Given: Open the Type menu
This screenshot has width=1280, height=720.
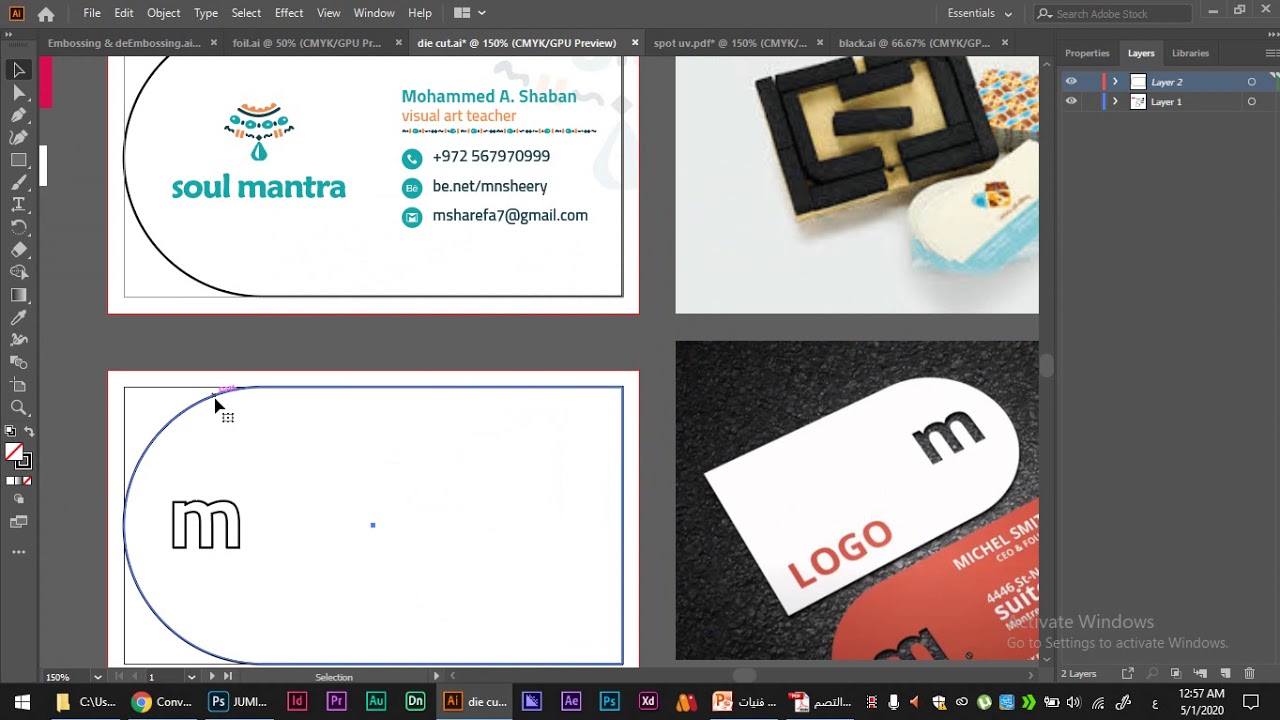Looking at the screenshot, I should click(x=206, y=13).
